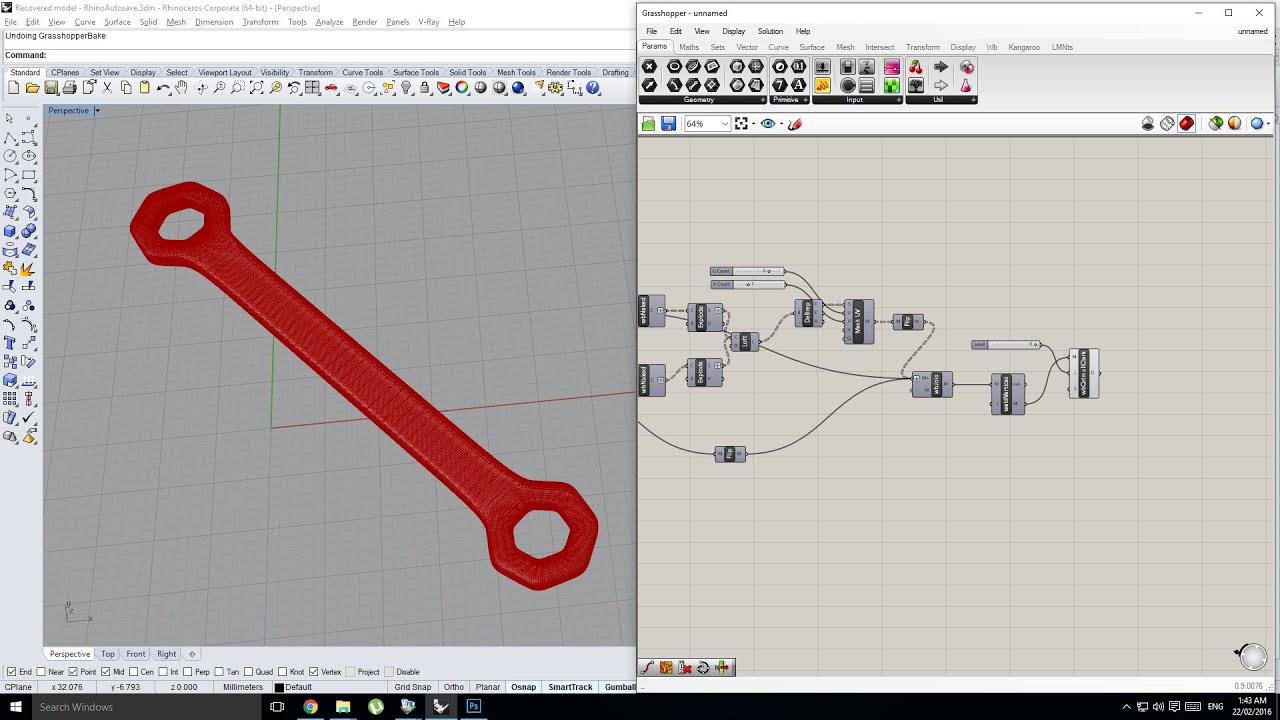Expand the Util panel in Grasshopper
The height and width of the screenshot is (720, 1280).
[x=973, y=100]
